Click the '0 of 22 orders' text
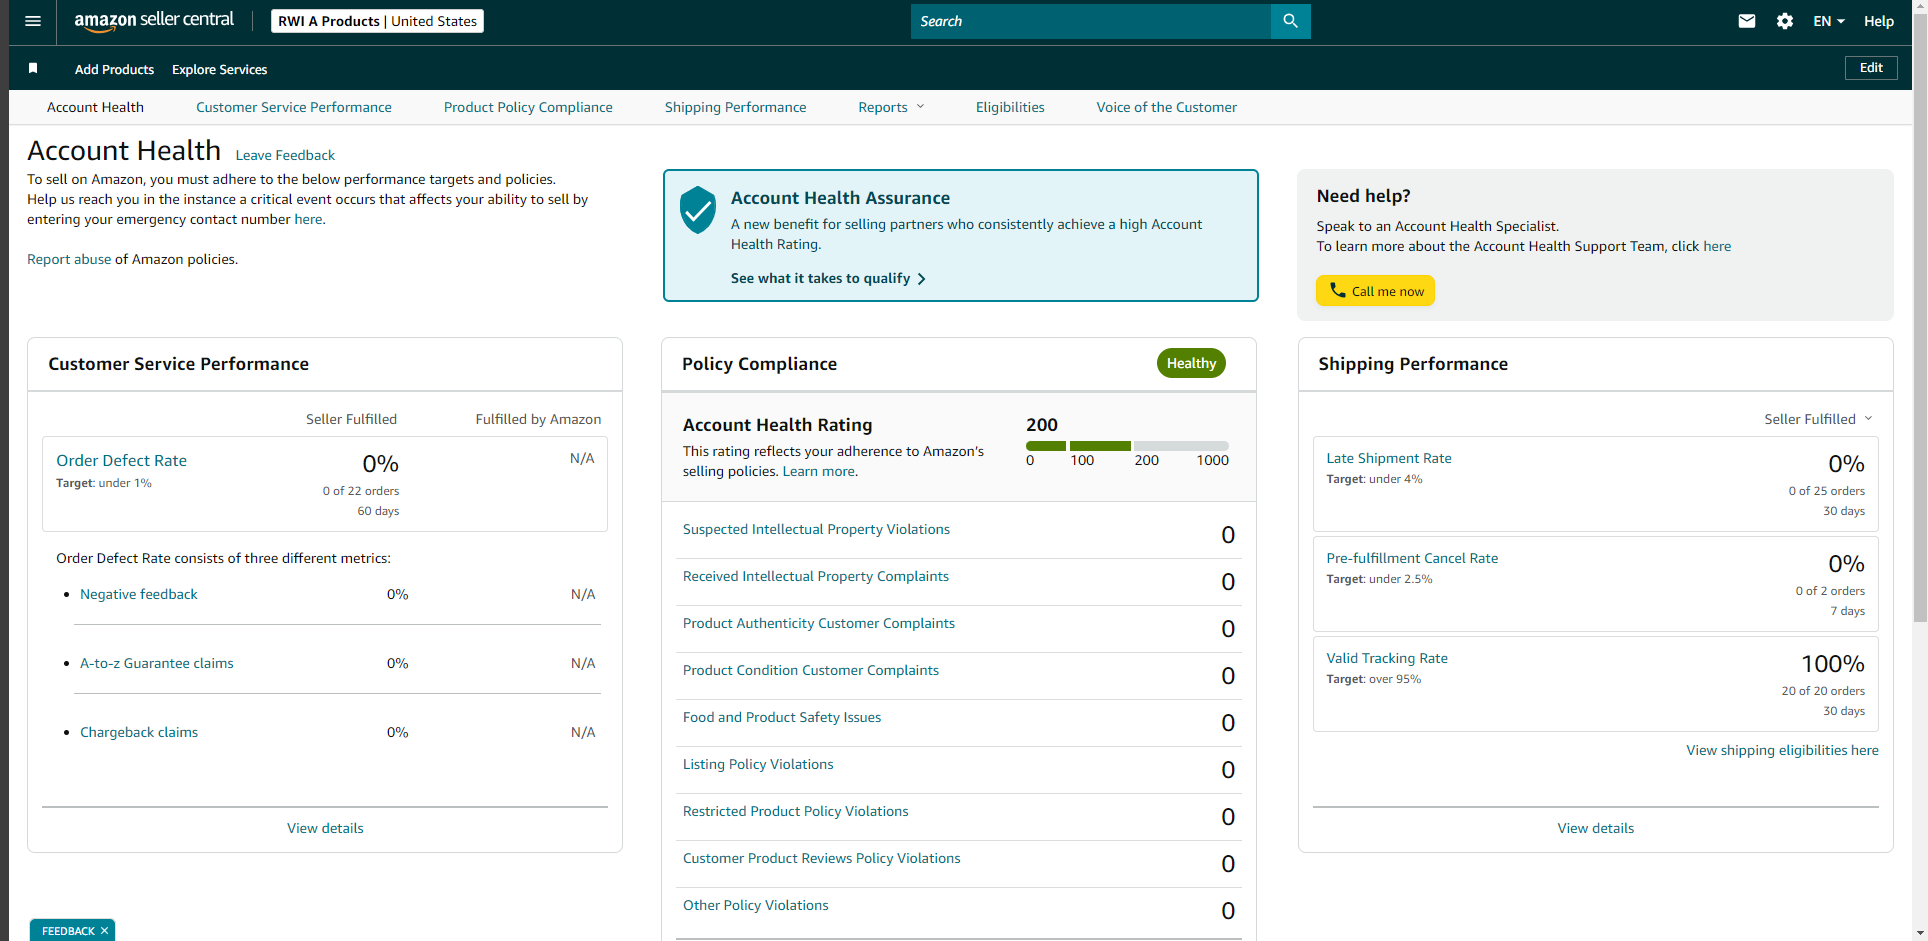Viewport: 1928px width, 941px height. pos(361,491)
